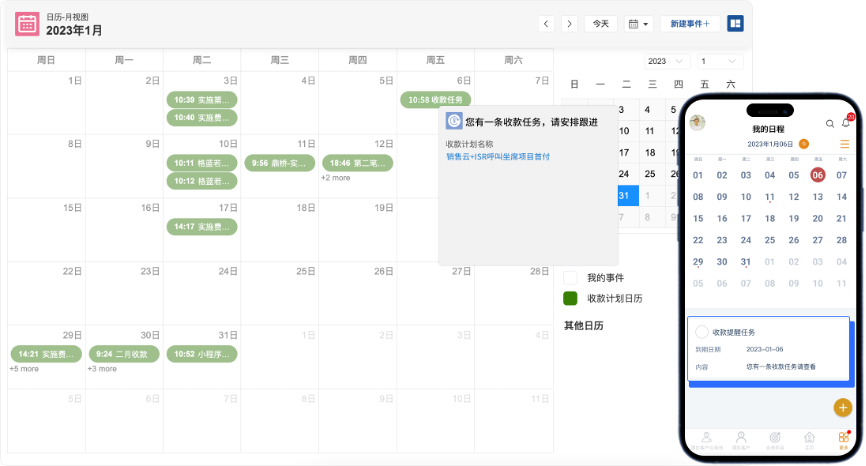The width and height of the screenshot is (866, 466).
Task: Expand '+5 more' events on the 29th
Action: point(24,369)
